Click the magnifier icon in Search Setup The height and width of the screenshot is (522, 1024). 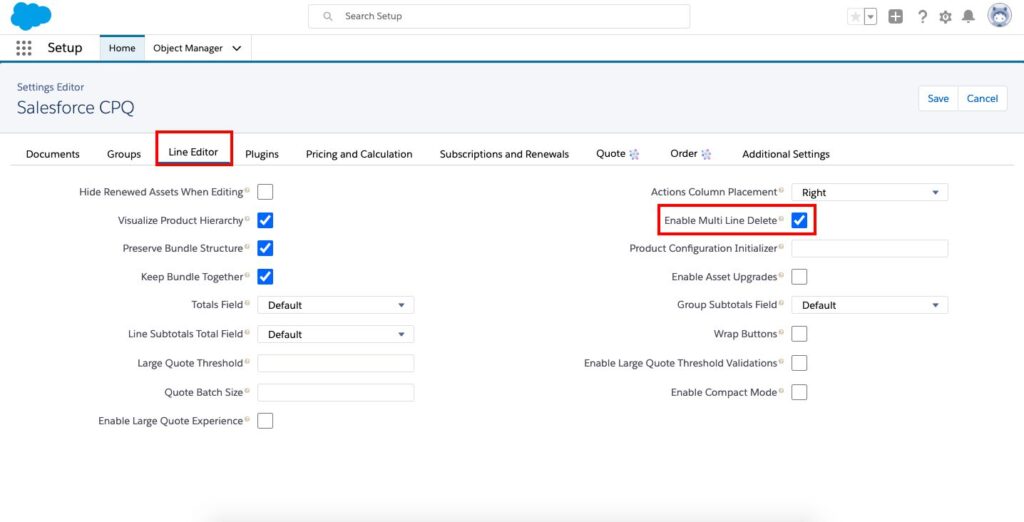click(x=328, y=16)
